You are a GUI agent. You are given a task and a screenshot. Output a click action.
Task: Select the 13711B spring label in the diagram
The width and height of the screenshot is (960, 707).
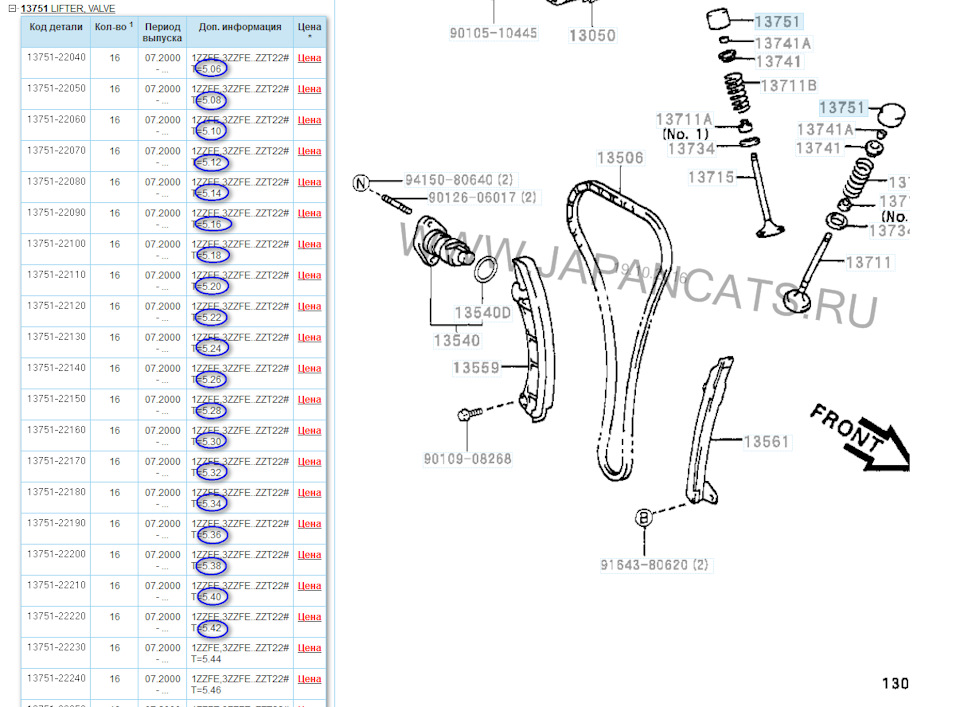(x=789, y=86)
